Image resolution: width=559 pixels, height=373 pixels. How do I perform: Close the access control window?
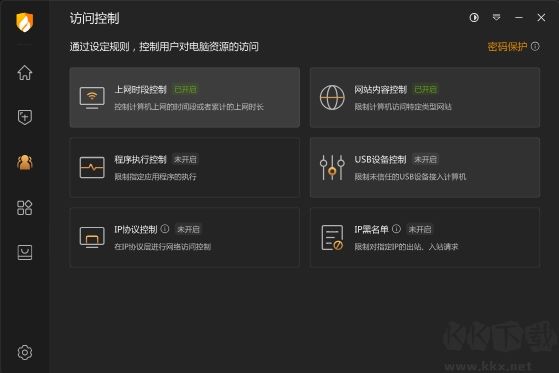tap(541, 17)
